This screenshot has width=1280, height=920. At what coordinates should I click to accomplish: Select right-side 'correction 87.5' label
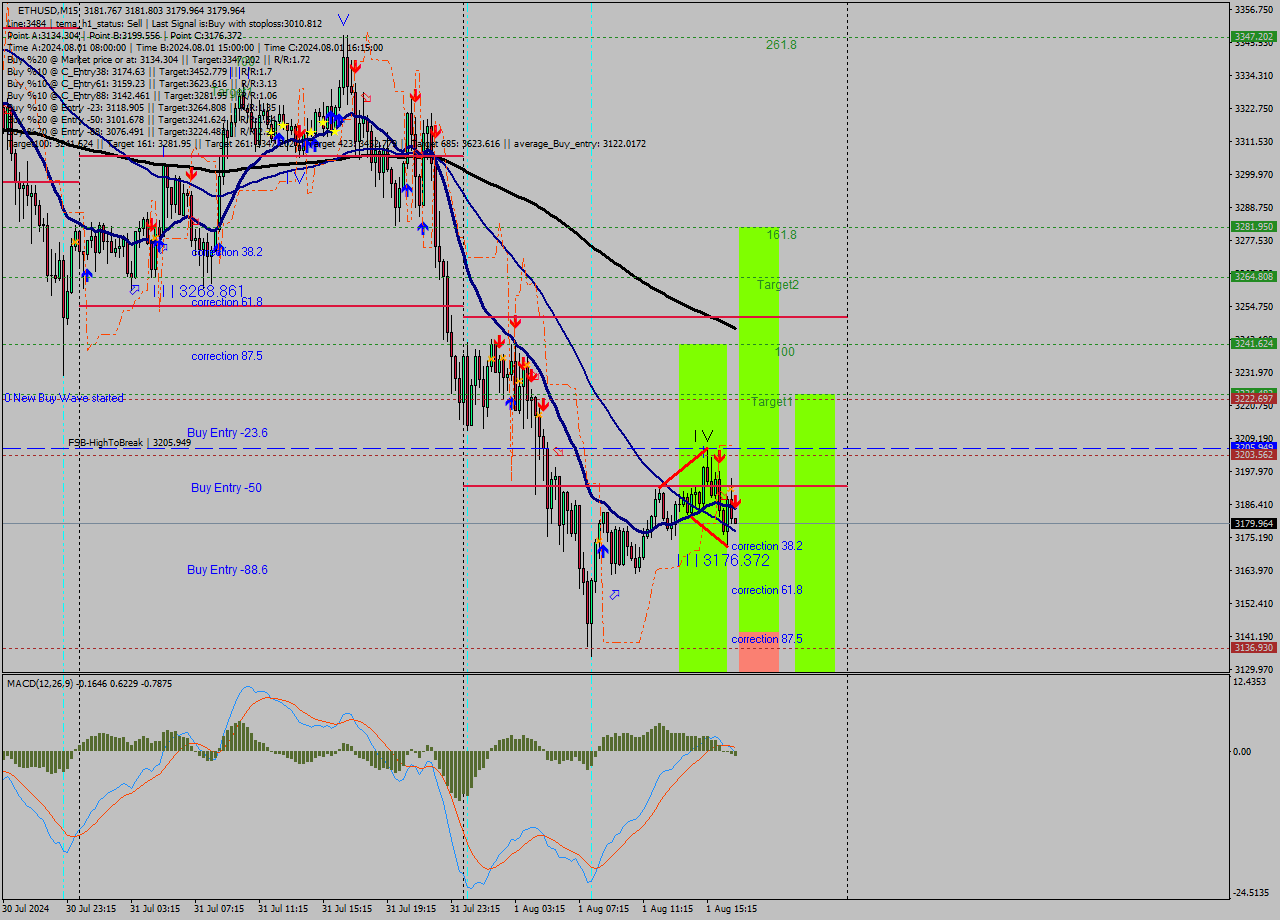pyautogui.click(x=767, y=639)
